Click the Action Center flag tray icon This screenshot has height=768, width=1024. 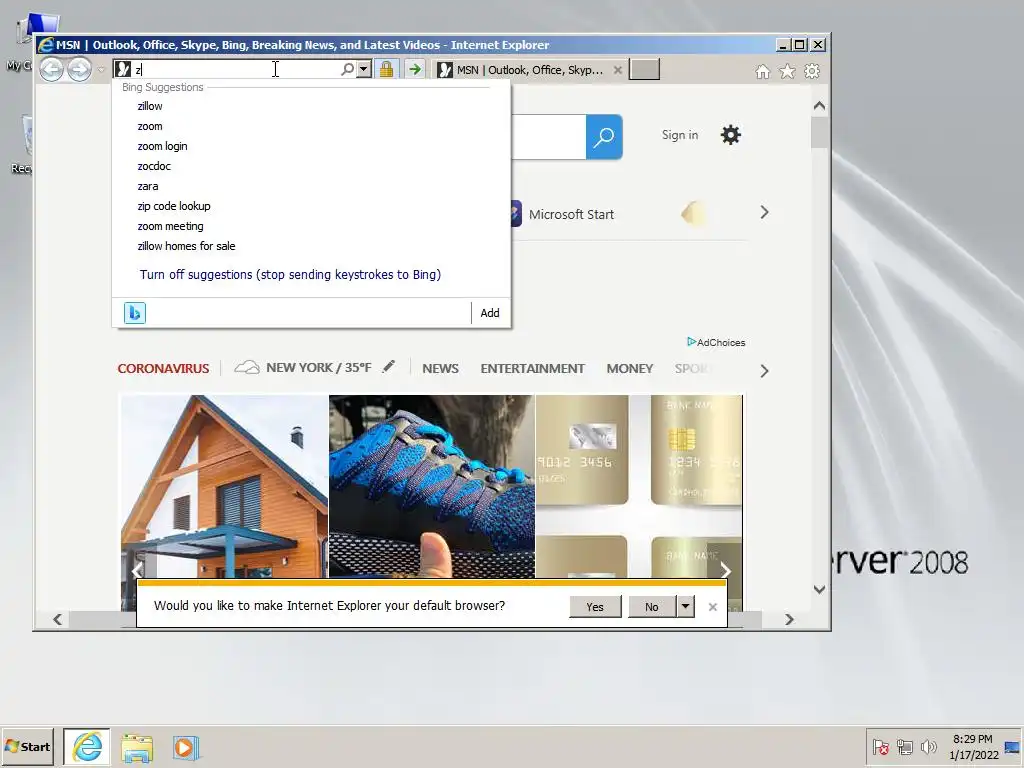tap(880, 746)
